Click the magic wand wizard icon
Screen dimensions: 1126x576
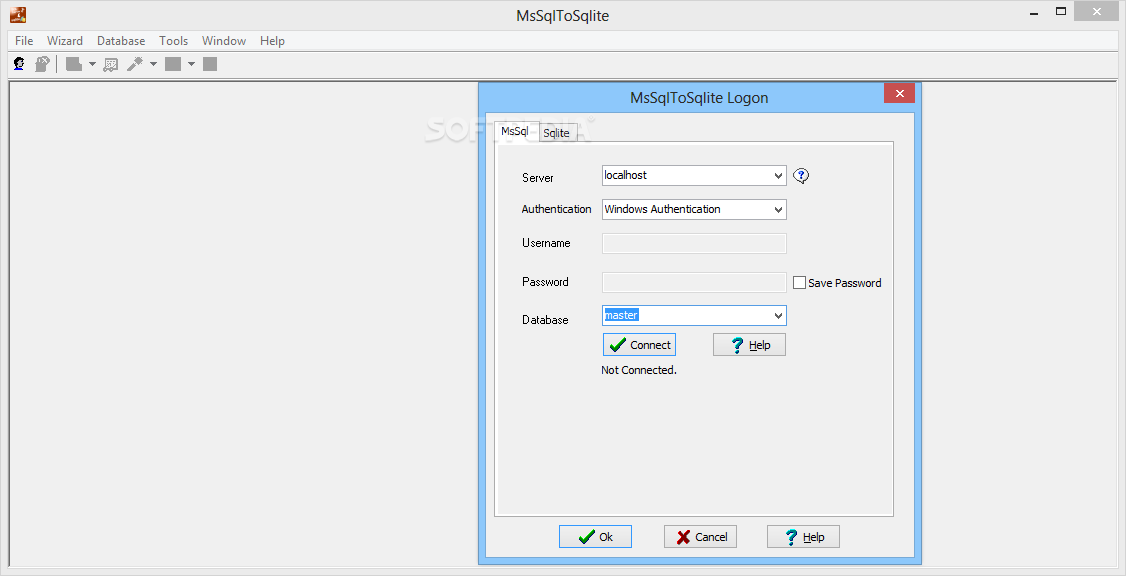point(134,64)
